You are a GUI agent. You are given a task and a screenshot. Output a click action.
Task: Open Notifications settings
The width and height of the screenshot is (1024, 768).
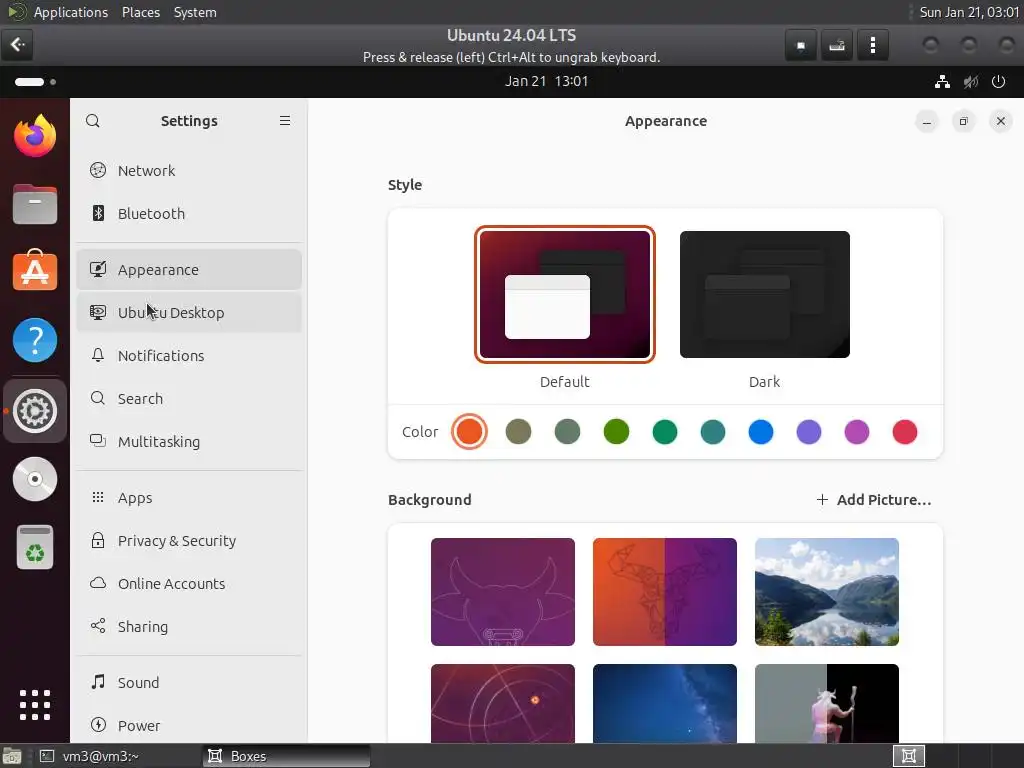pyautogui.click(x=189, y=356)
